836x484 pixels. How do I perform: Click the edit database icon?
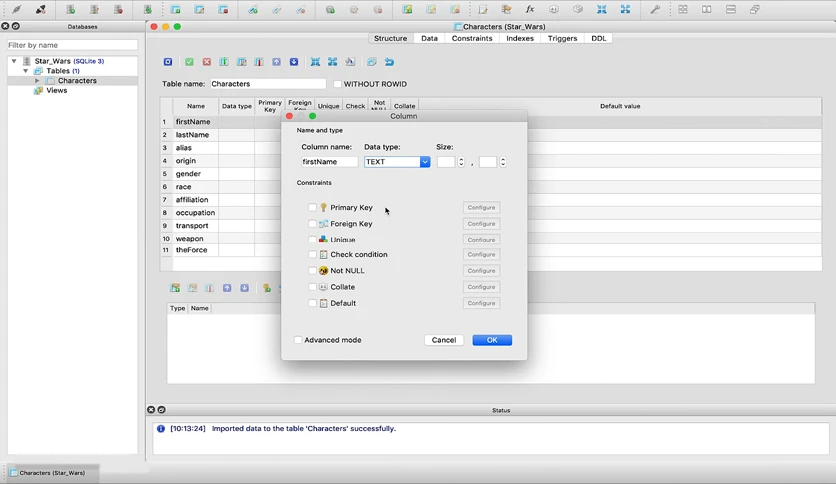pos(94,10)
